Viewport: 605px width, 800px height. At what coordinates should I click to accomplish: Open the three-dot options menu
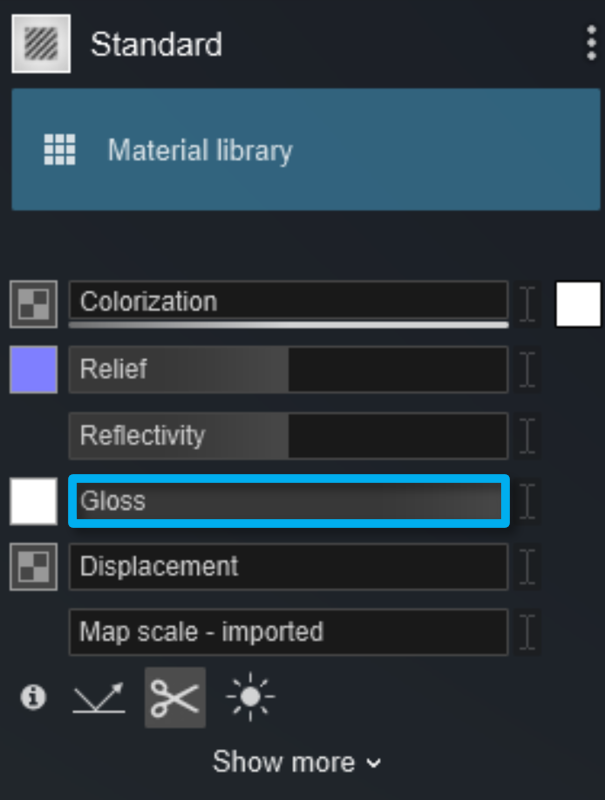pos(591,43)
